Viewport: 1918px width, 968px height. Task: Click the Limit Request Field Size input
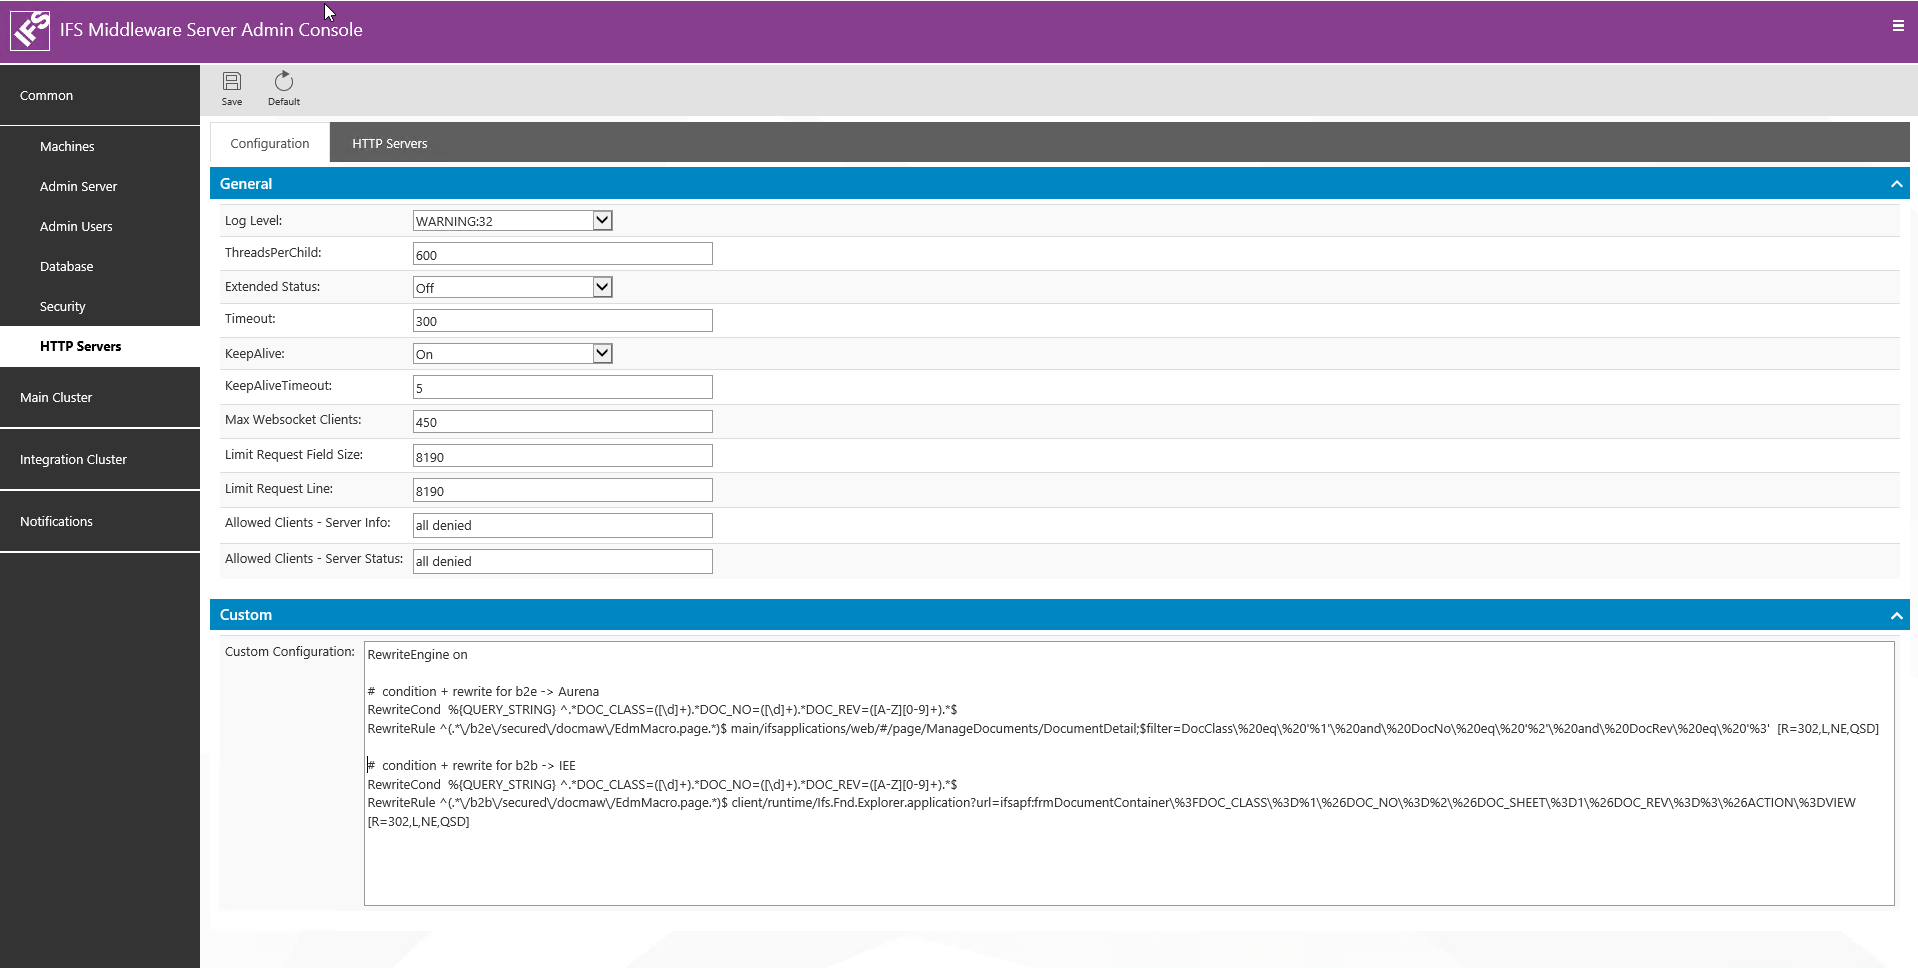[x=562, y=456]
